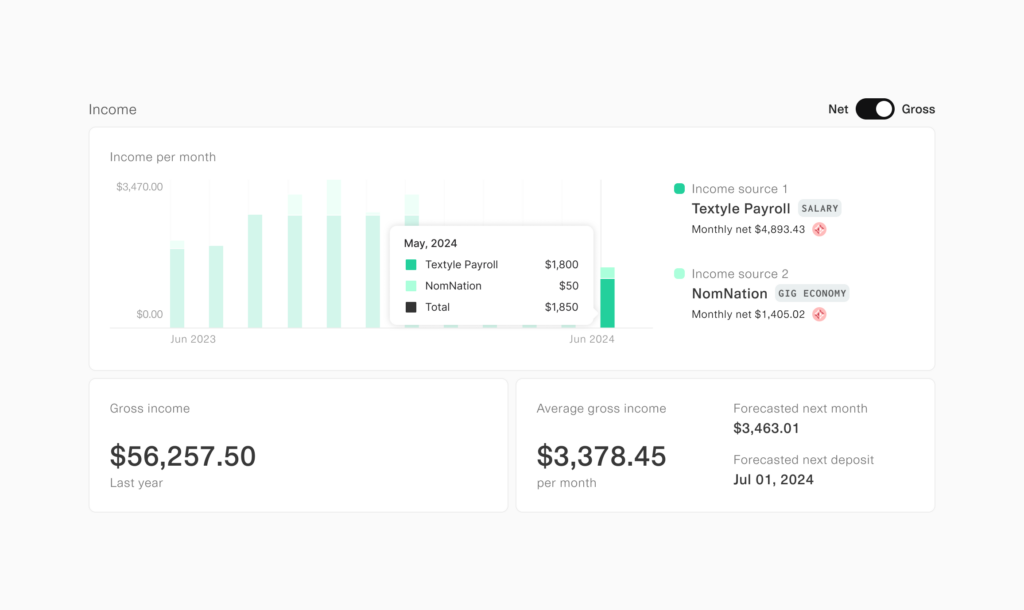Toggle the Net/Gross income switch
Image resolution: width=1024 pixels, height=610 pixels.
(x=875, y=109)
